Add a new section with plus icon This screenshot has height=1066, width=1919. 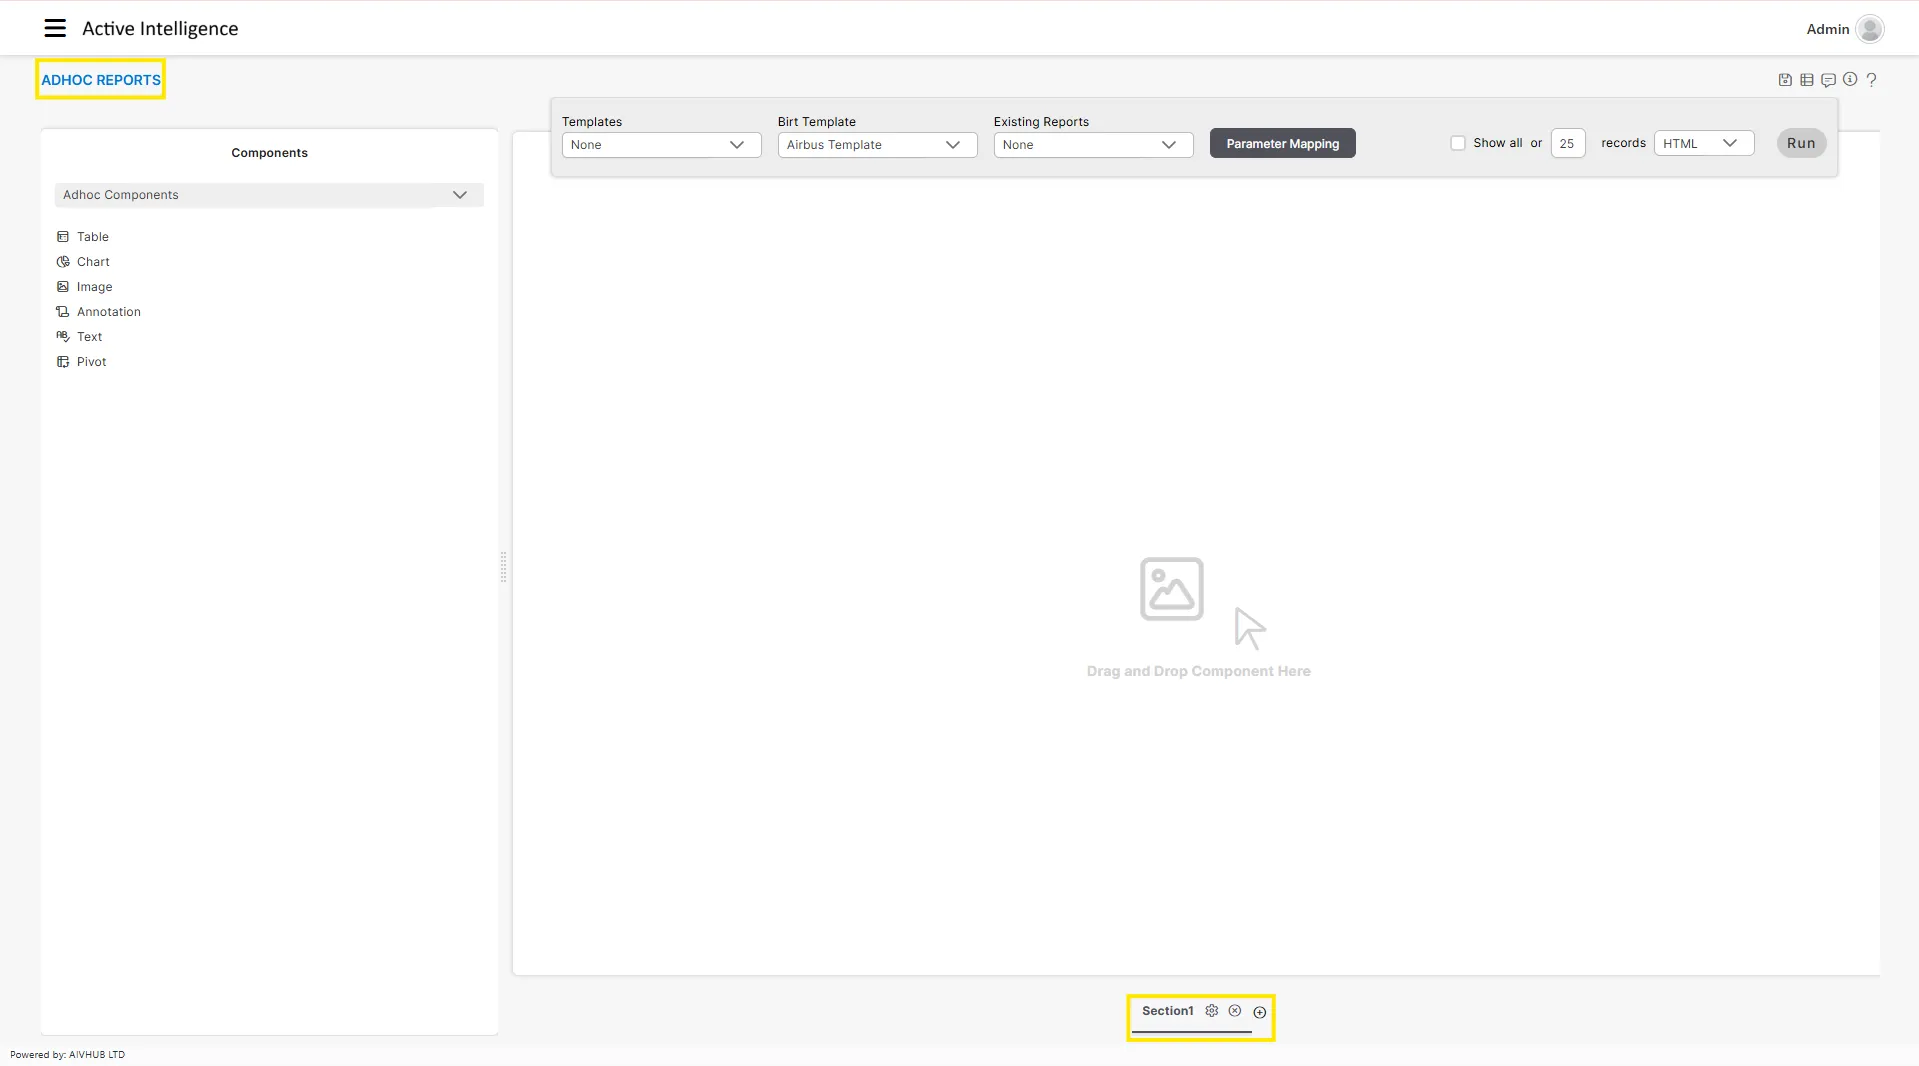(1260, 1012)
